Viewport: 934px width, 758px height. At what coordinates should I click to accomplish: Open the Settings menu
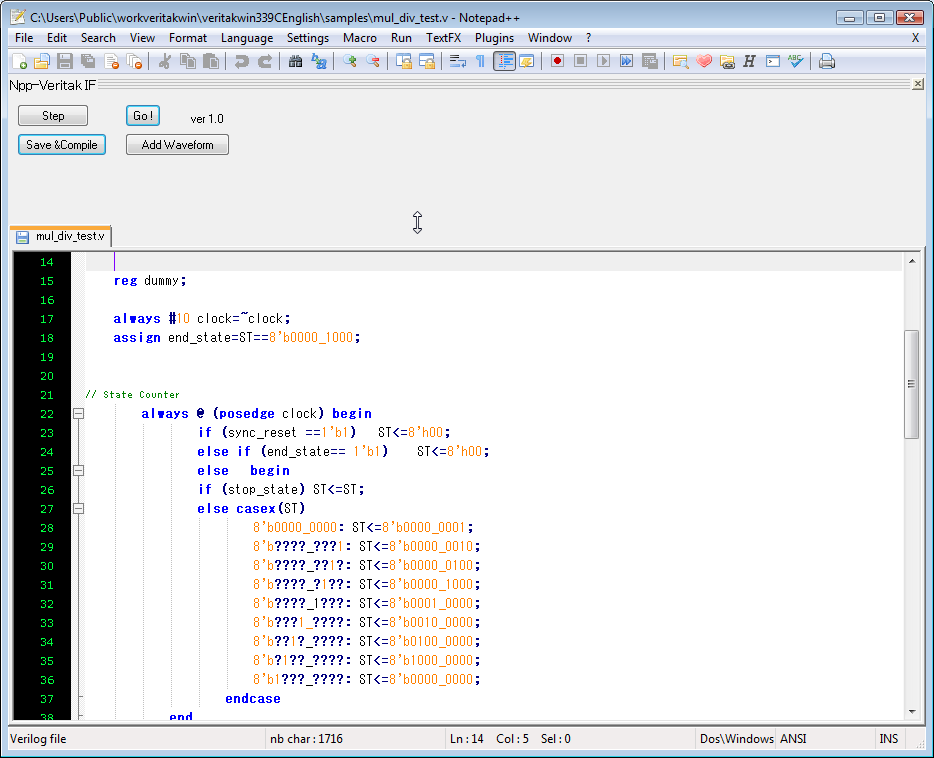click(308, 38)
